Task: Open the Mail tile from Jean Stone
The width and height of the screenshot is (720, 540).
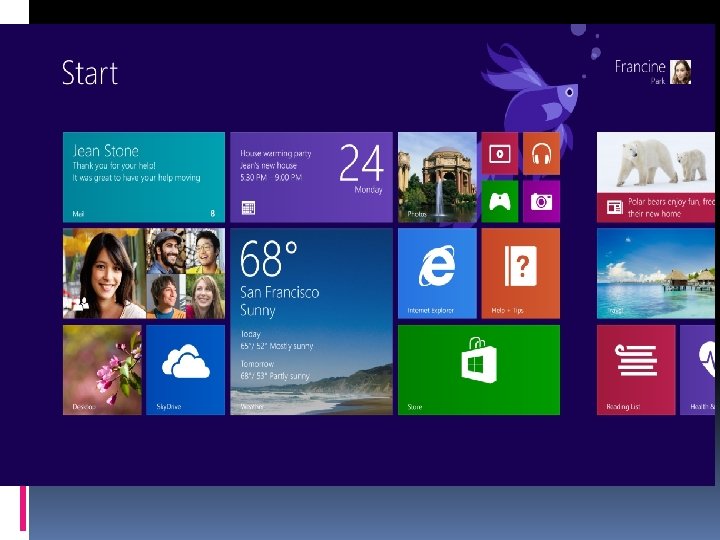Action: [144, 177]
